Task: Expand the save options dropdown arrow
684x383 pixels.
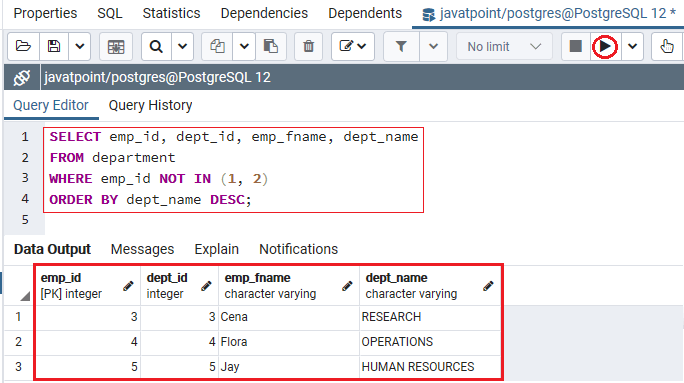Action: click(79, 46)
